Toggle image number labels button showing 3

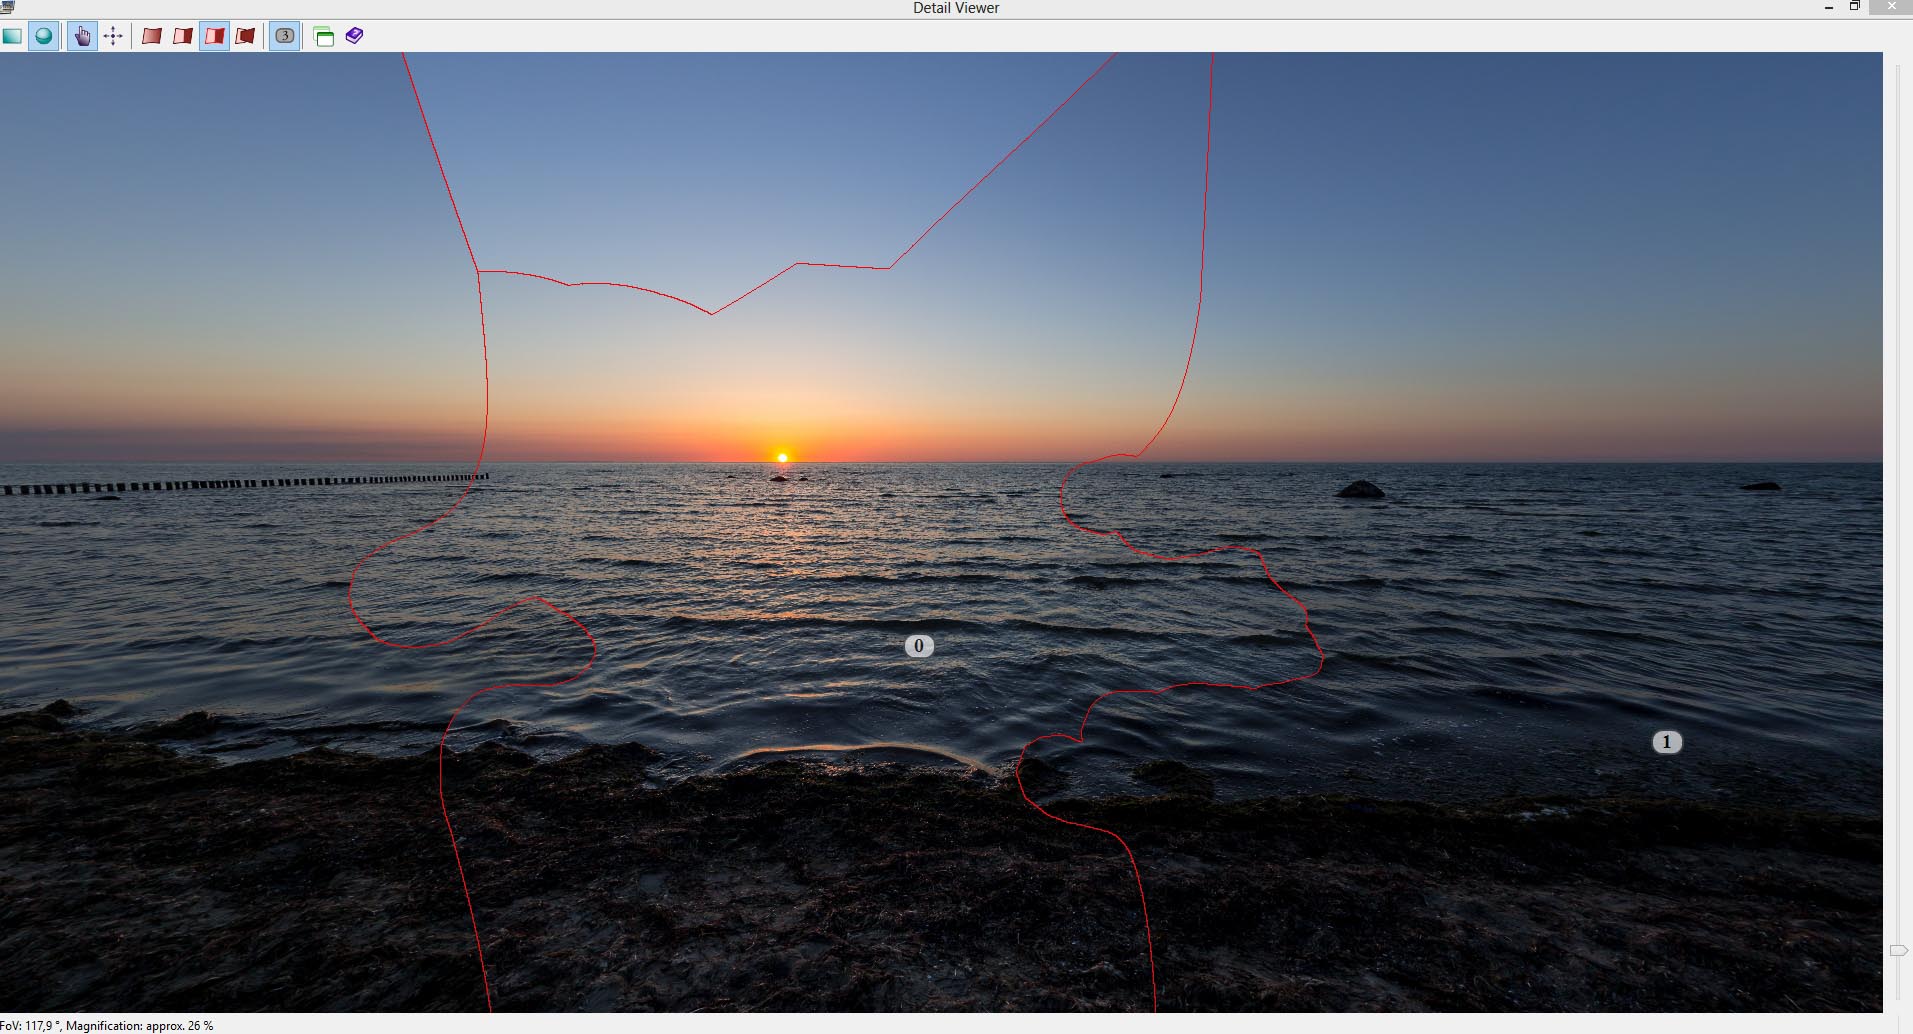coord(285,36)
